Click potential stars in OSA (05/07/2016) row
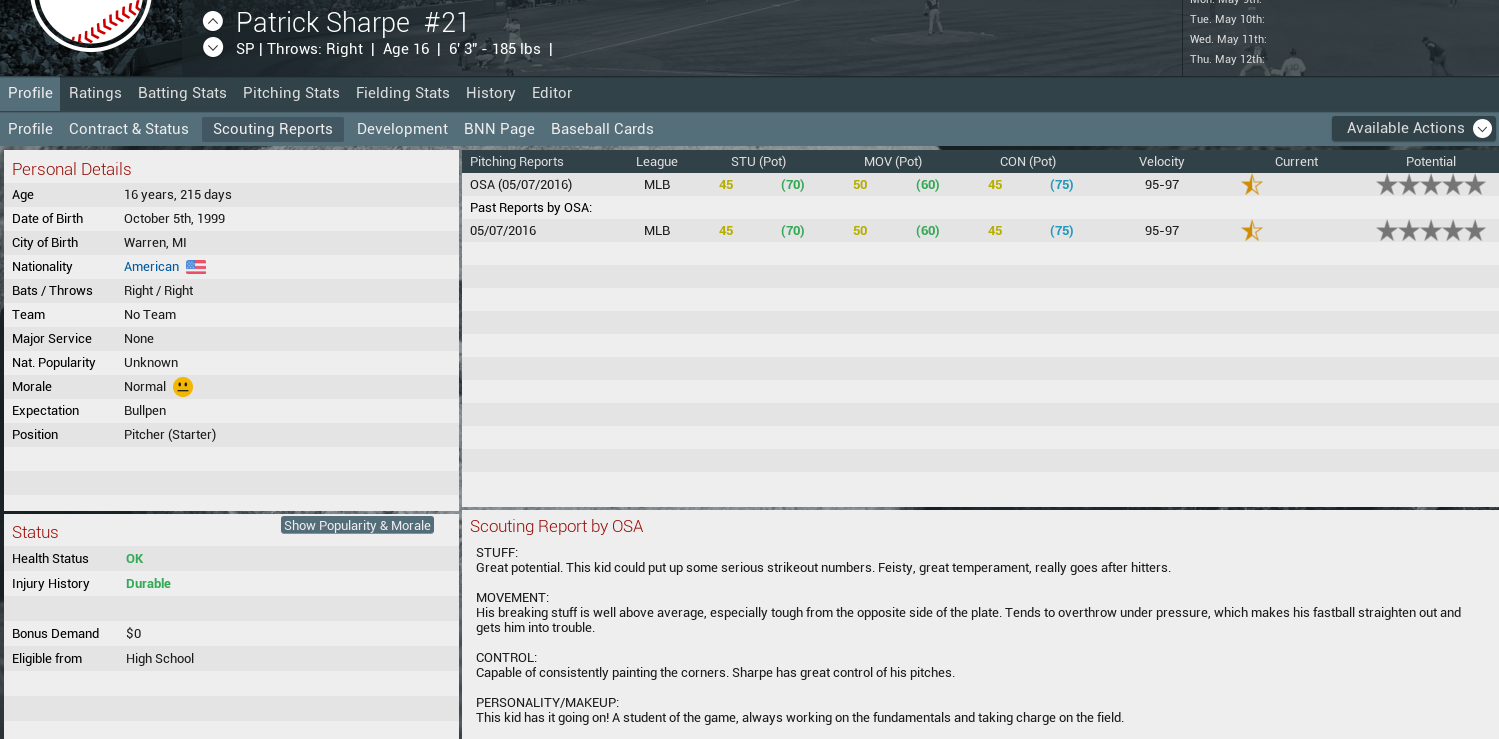Image resolution: width=1499 pixels, height=739 pixels. pos(1431,185)
